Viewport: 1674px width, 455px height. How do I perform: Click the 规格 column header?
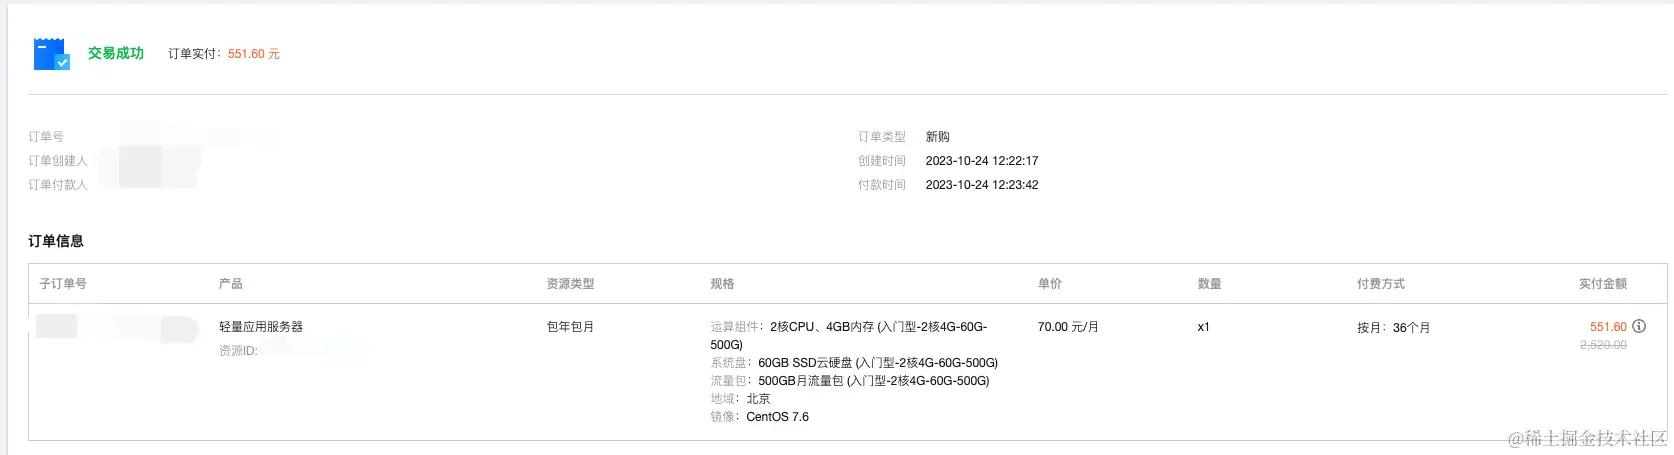coord(722,284)
